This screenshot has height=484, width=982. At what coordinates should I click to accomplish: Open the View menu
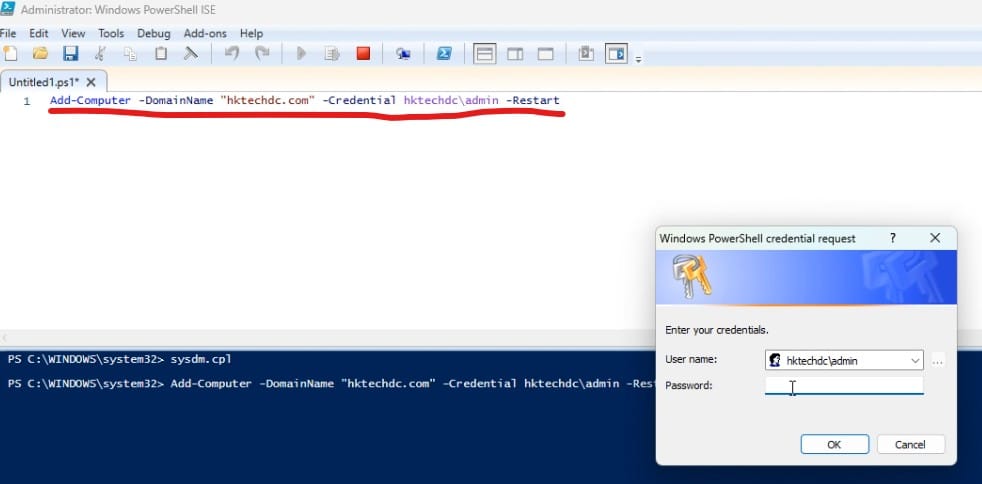(73, 33)
